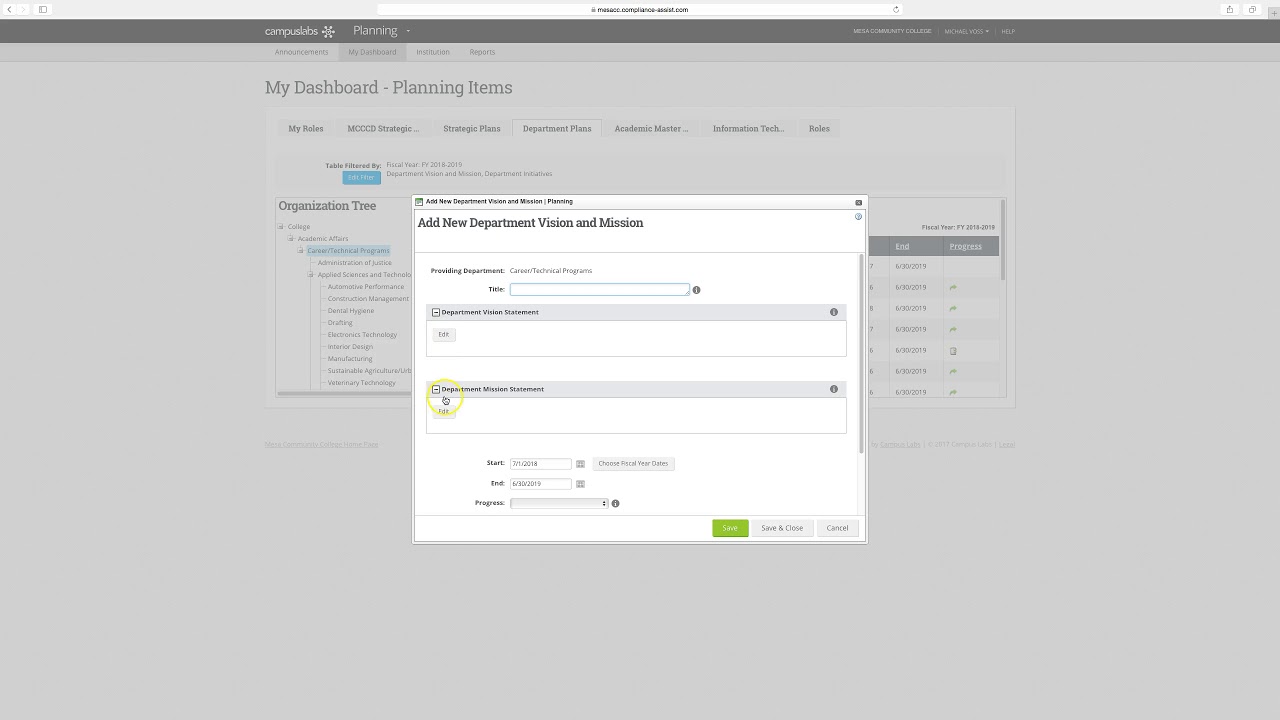
Task: Click the Save & Close button
Action: click(782, 528)
